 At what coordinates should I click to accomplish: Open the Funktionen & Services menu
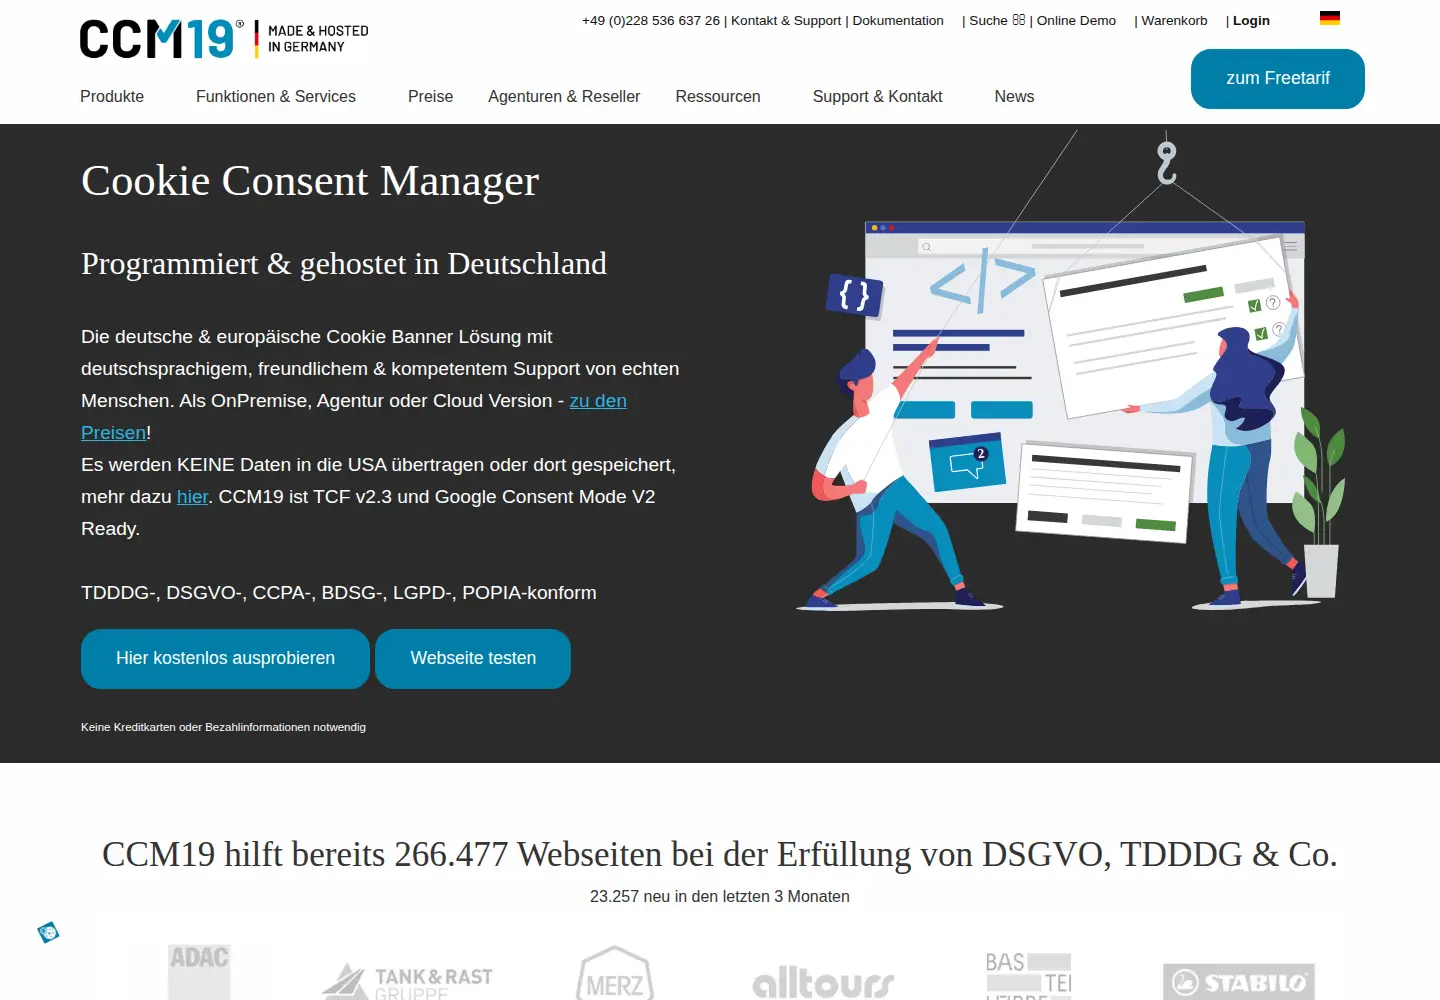tap(276, 96)
